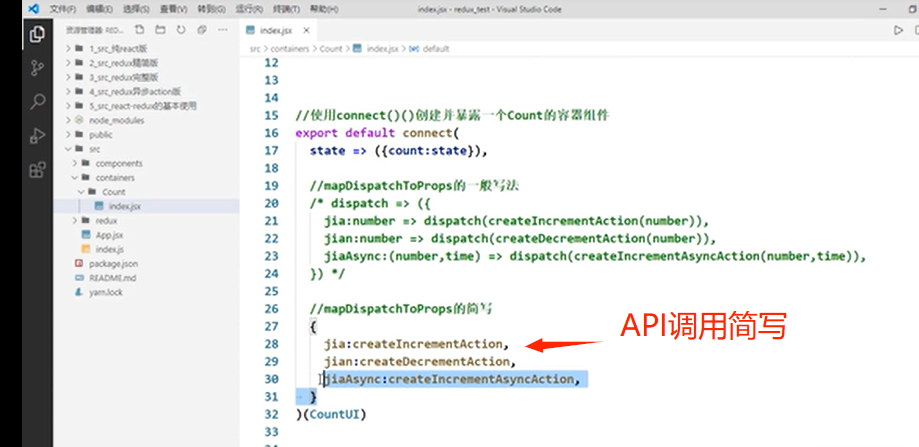Click 'state => ({count:state}),' on line 17
919x447 pixels.
(x=399, y=151)
